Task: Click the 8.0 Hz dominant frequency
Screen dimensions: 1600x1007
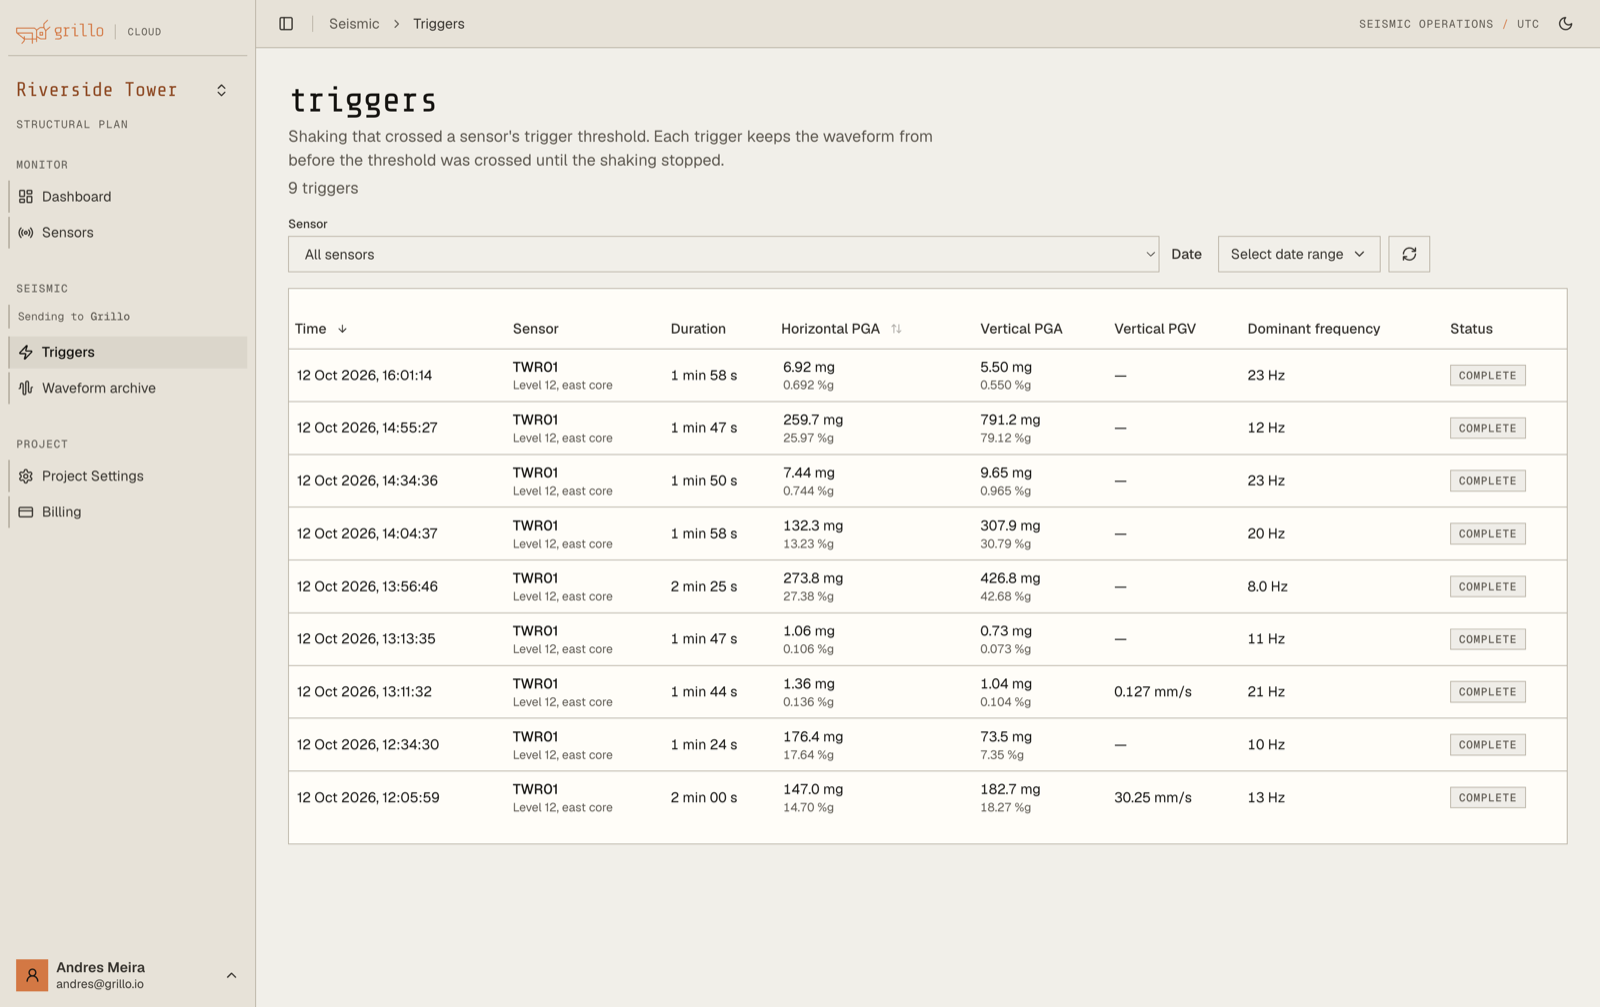Action: [x=1267, y=587]
